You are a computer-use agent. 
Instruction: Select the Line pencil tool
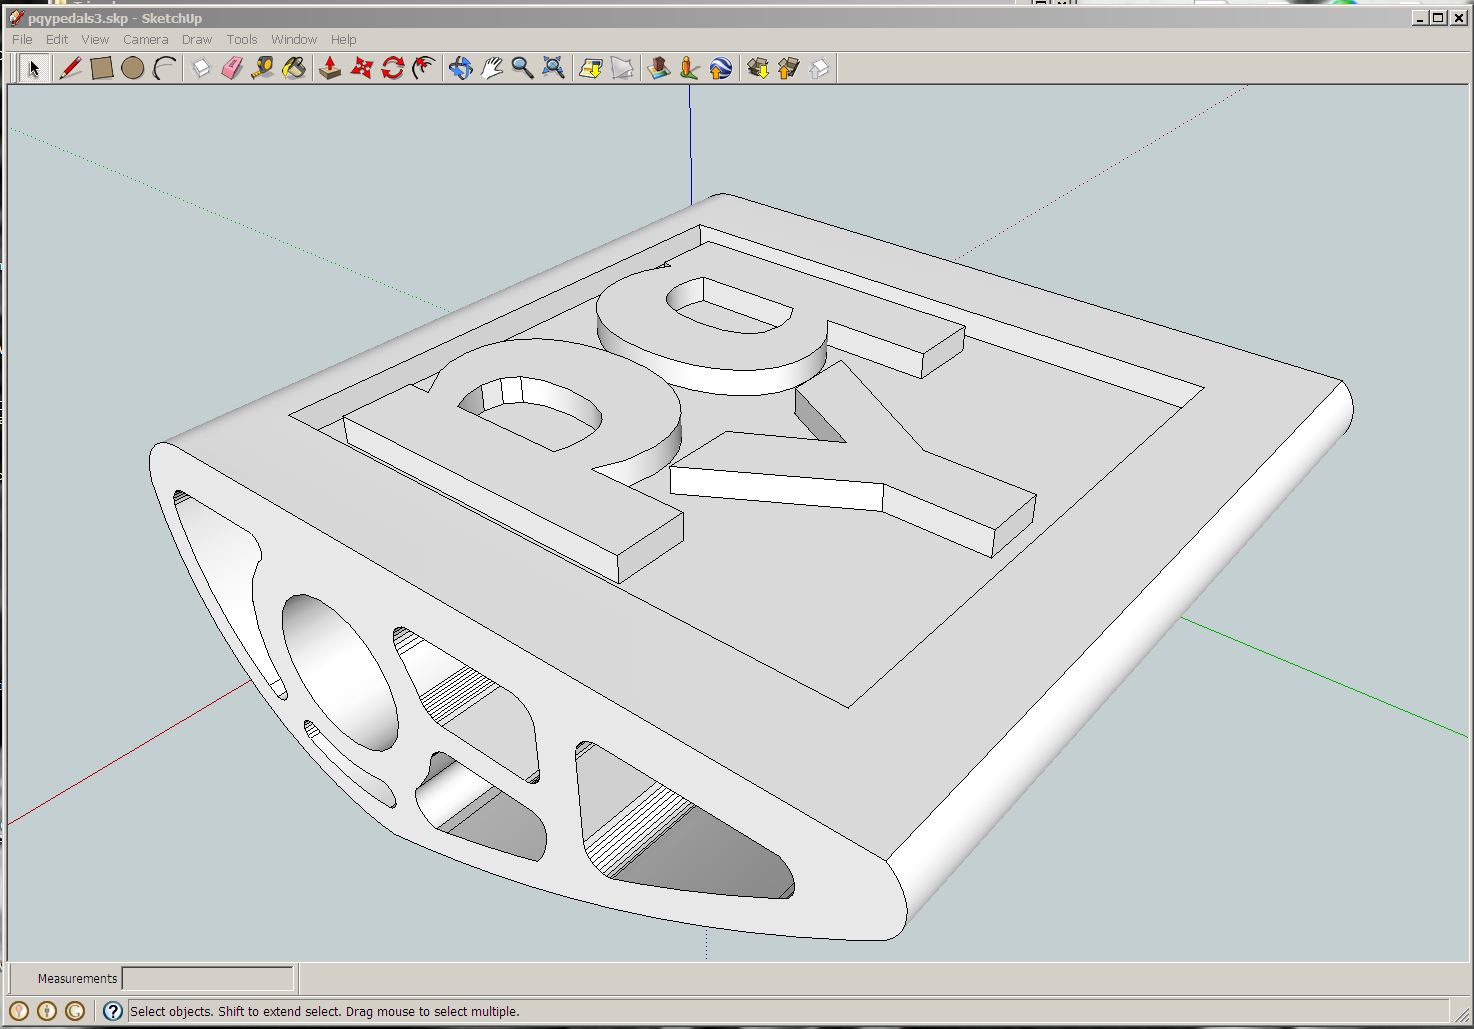70,68
